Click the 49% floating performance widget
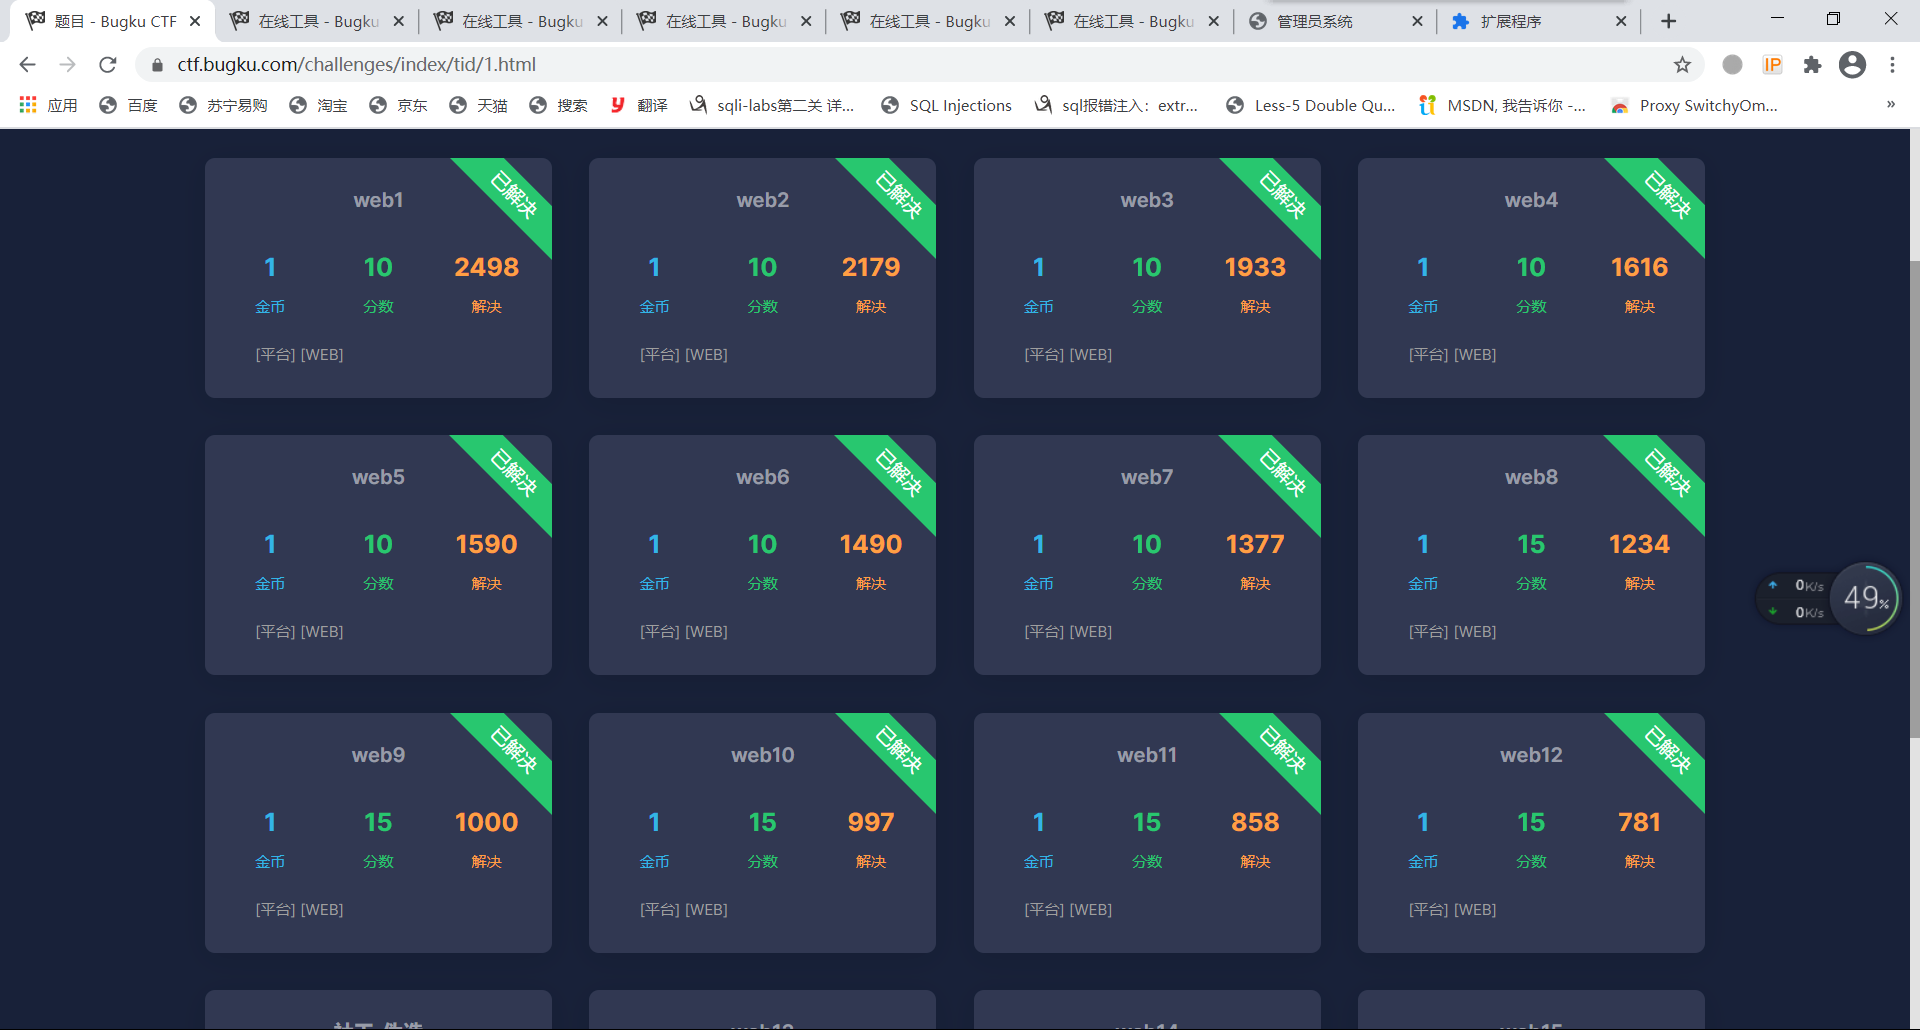 (x=1866, y=598)
